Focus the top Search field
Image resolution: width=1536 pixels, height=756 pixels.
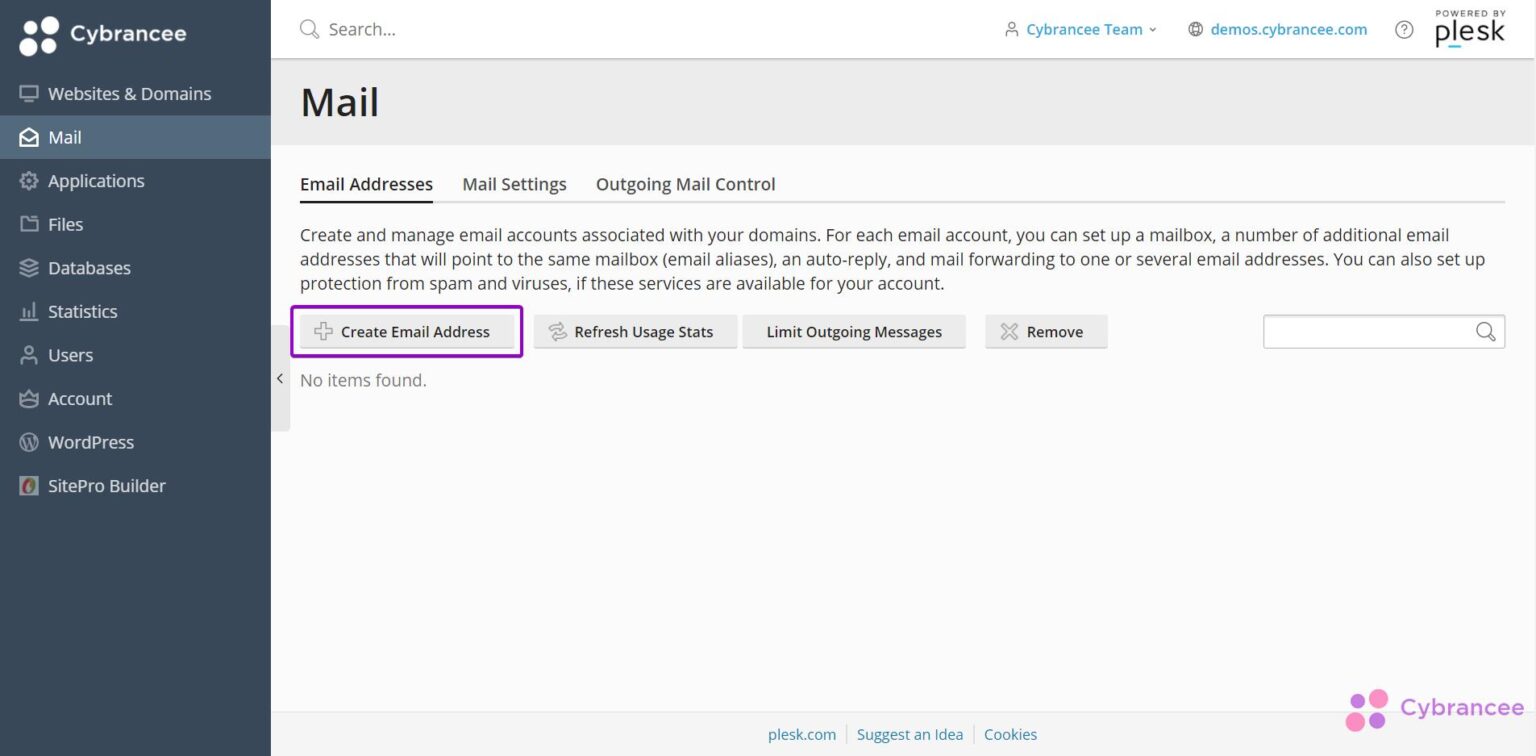pos(640,30)
